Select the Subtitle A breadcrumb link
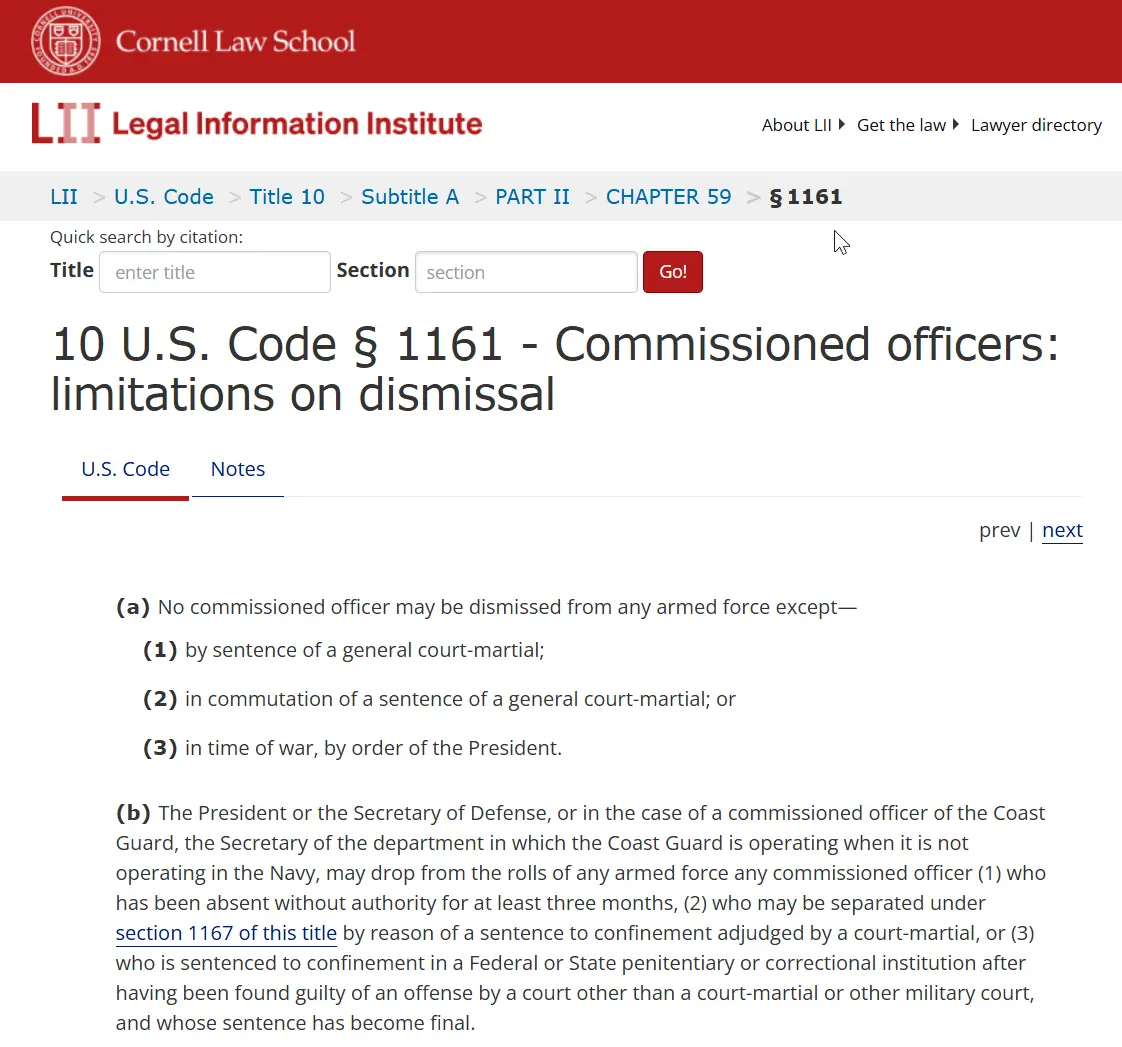1122x1047 pixels. pos(410,197)
